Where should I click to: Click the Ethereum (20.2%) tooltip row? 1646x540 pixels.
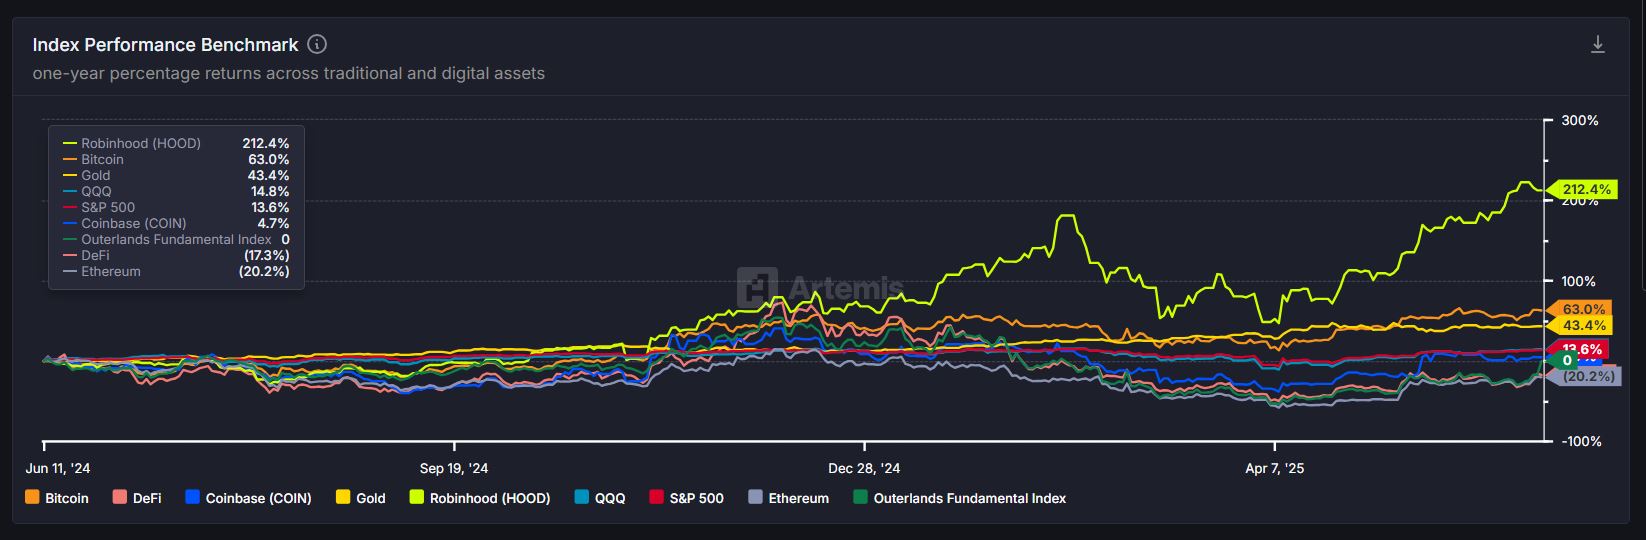coord(176,271)
